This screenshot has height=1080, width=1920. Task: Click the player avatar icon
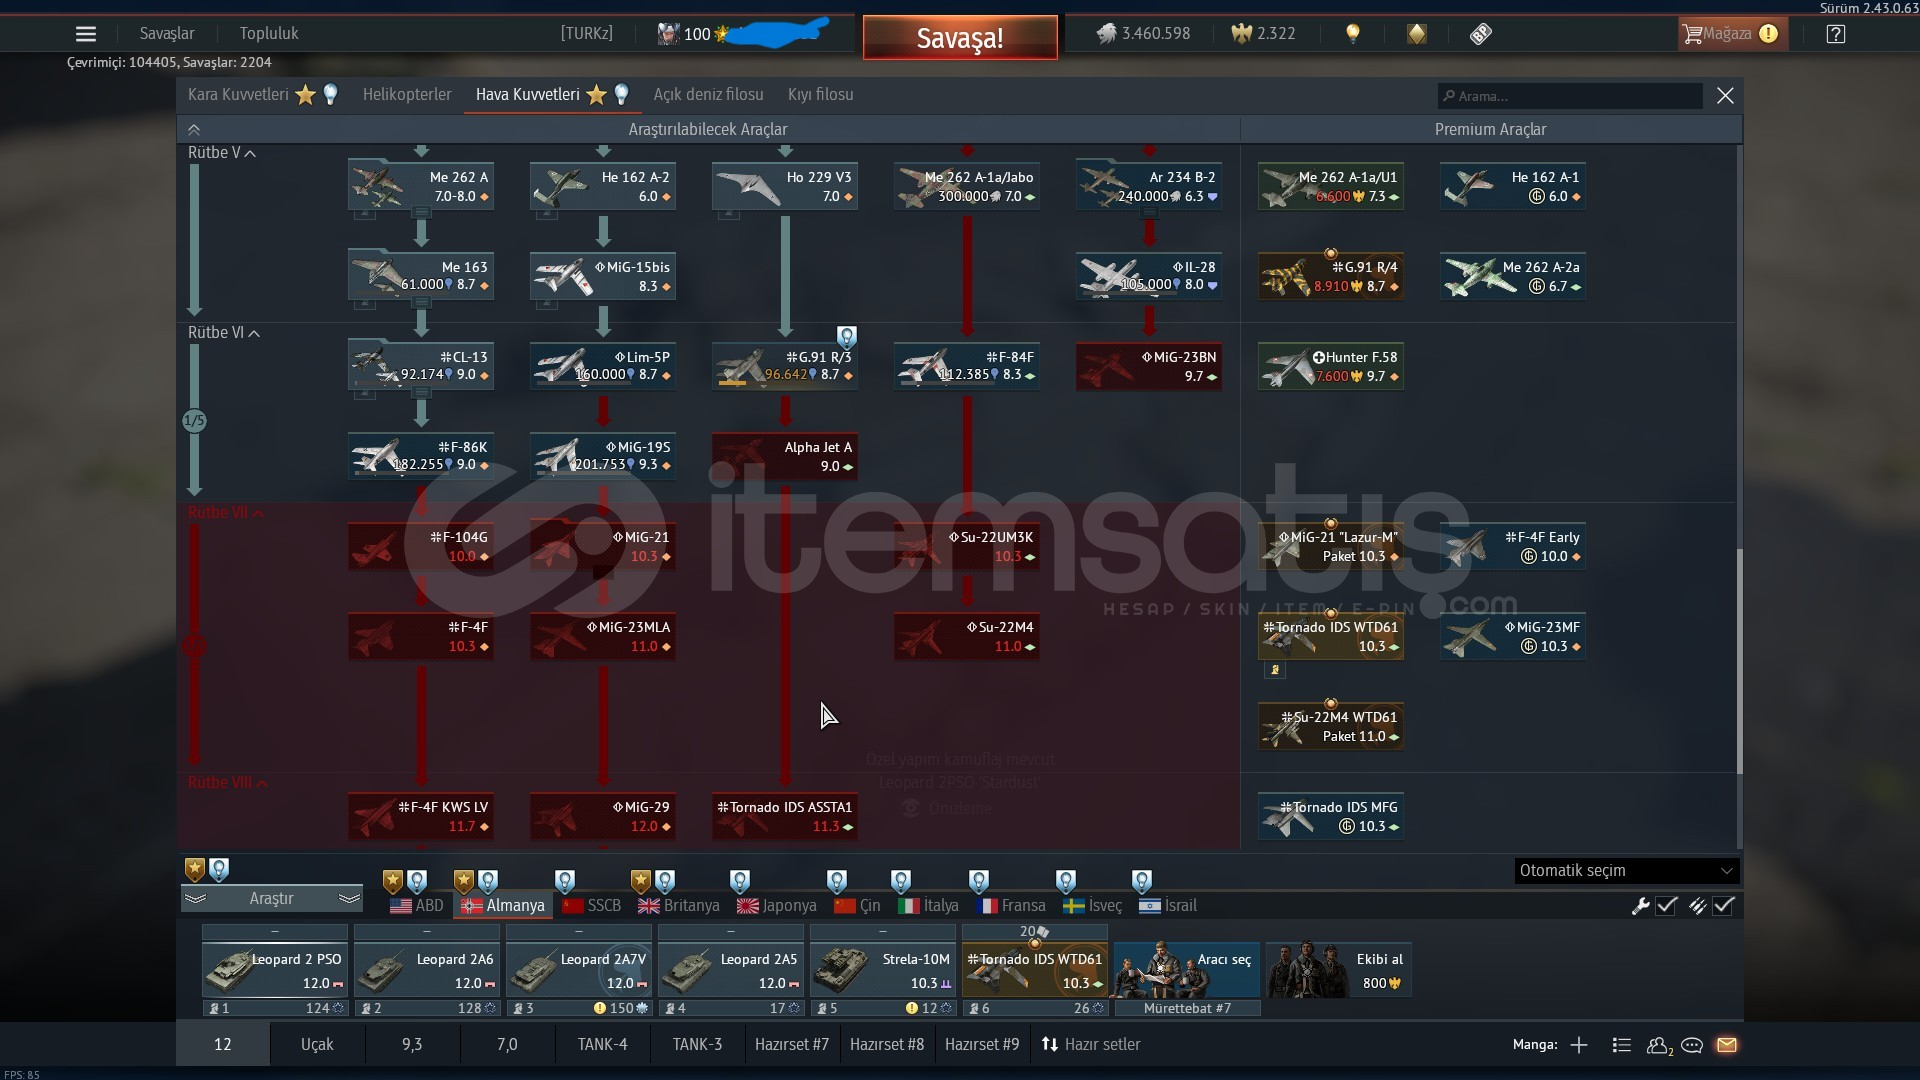[x=668, y=34]
